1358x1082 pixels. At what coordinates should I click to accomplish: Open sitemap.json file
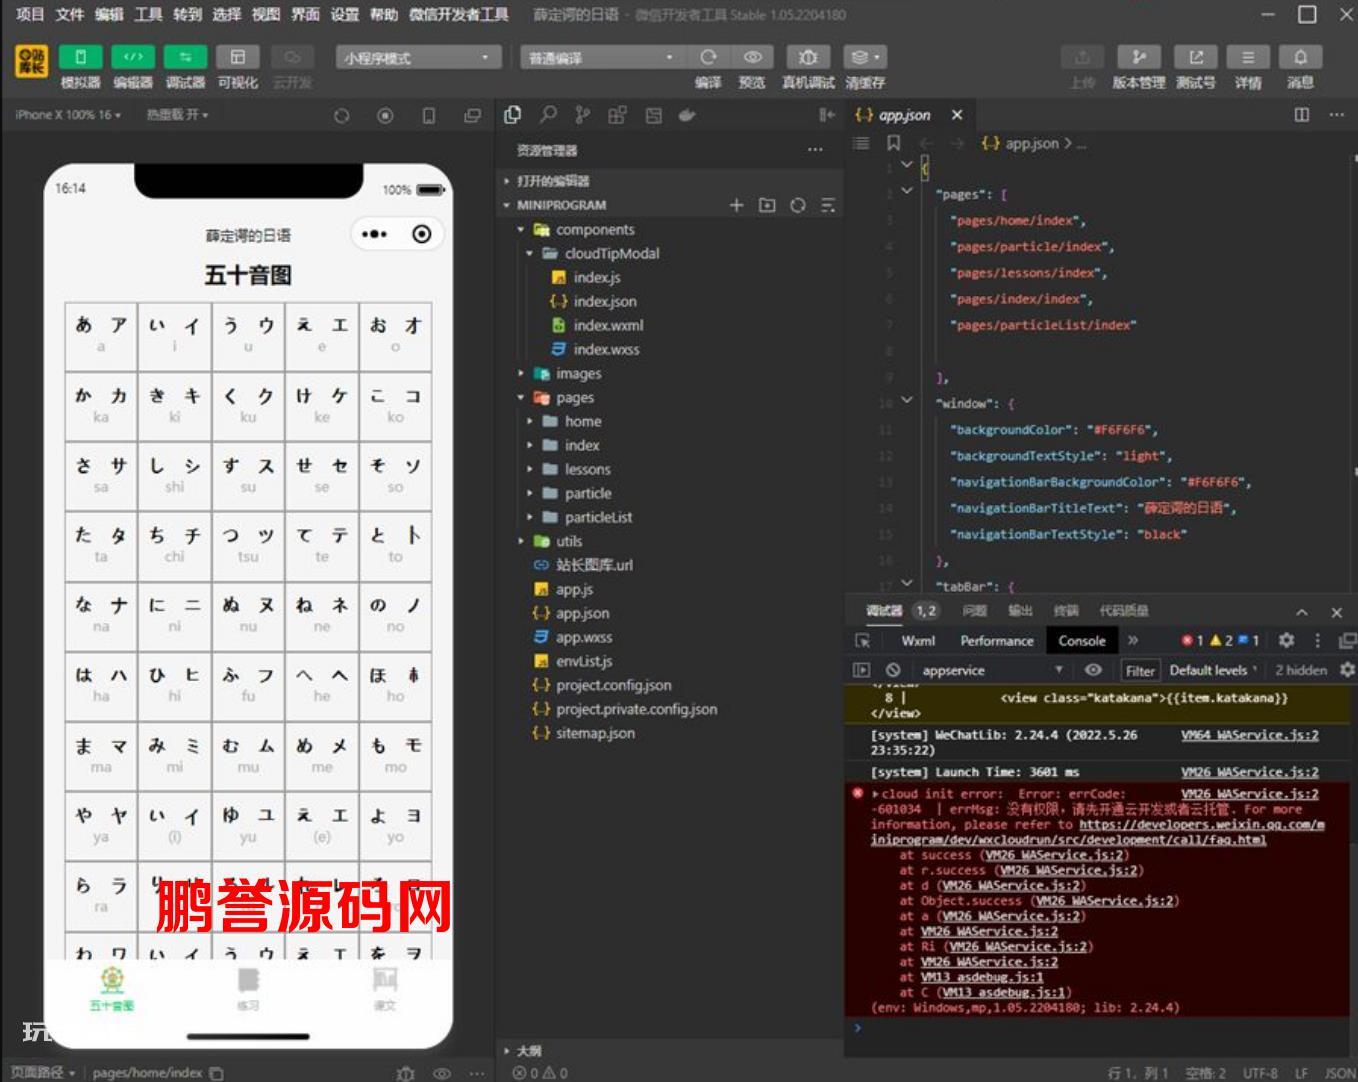(x=595, y=733)
